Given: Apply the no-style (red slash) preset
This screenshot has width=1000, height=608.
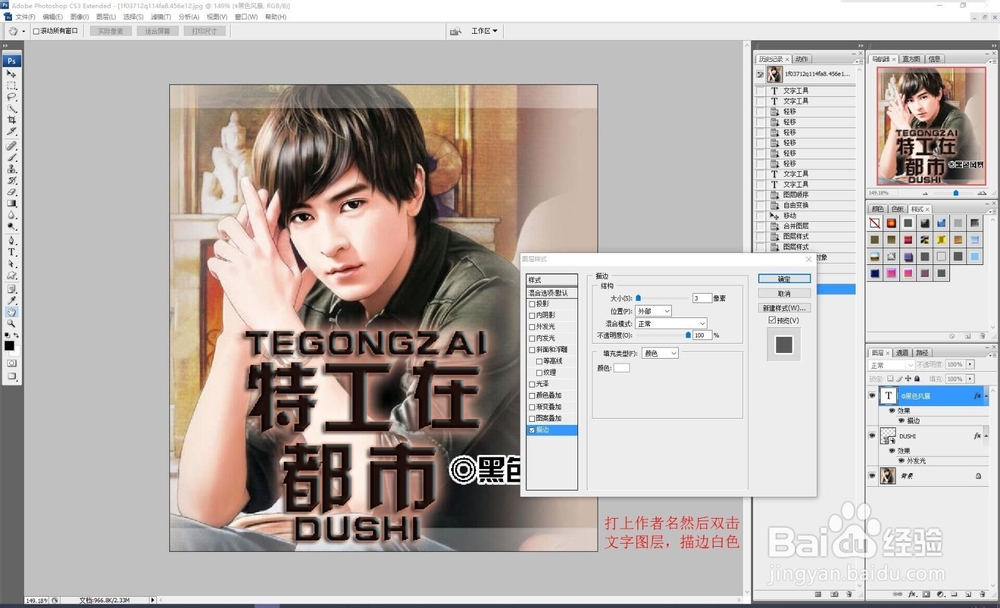Looking at the screenshot, I should pyautogui.click(x=874, y=223).
